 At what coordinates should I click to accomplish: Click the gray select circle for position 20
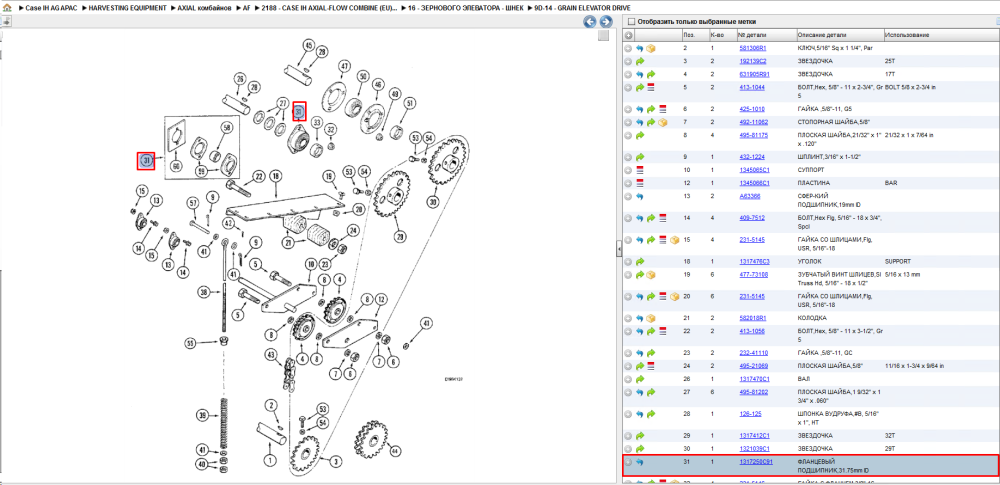(628, 297)
